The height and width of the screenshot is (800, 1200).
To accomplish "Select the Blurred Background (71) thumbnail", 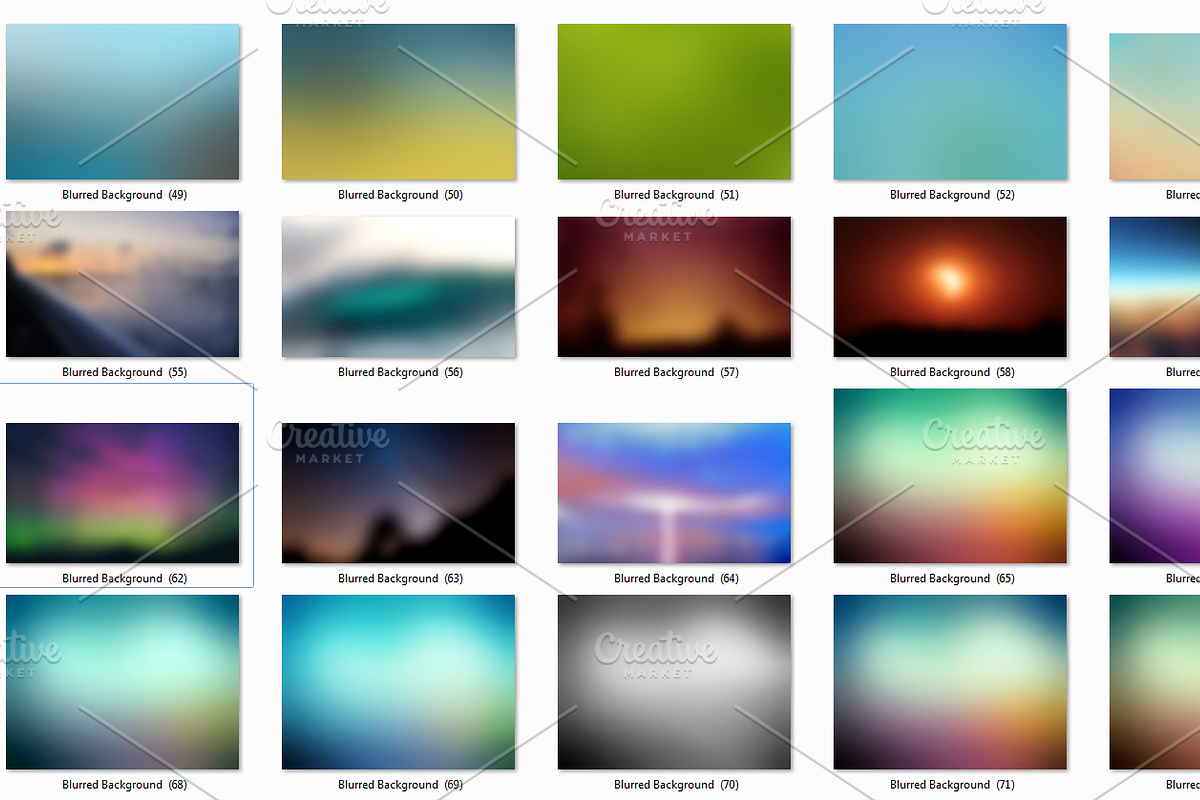I will 951,682.
